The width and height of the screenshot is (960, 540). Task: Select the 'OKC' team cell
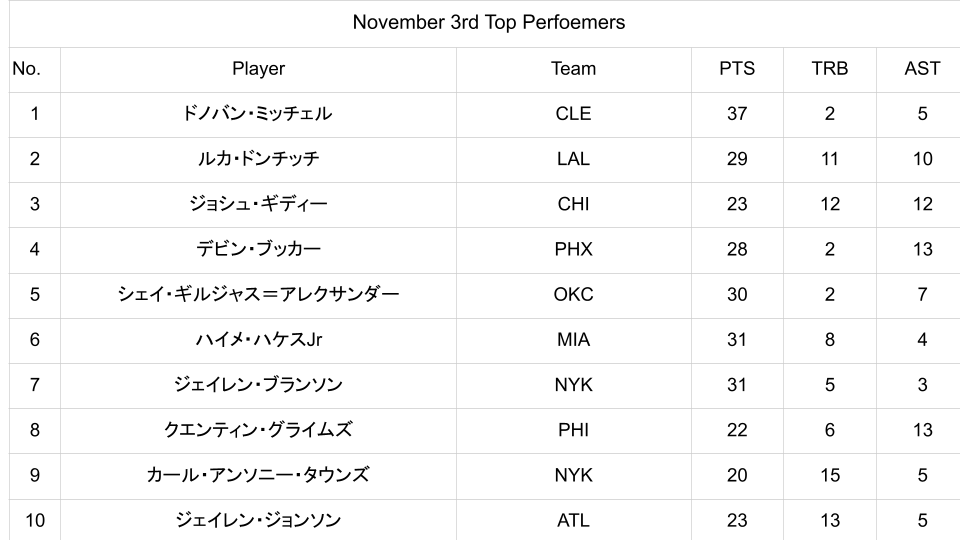573,295
